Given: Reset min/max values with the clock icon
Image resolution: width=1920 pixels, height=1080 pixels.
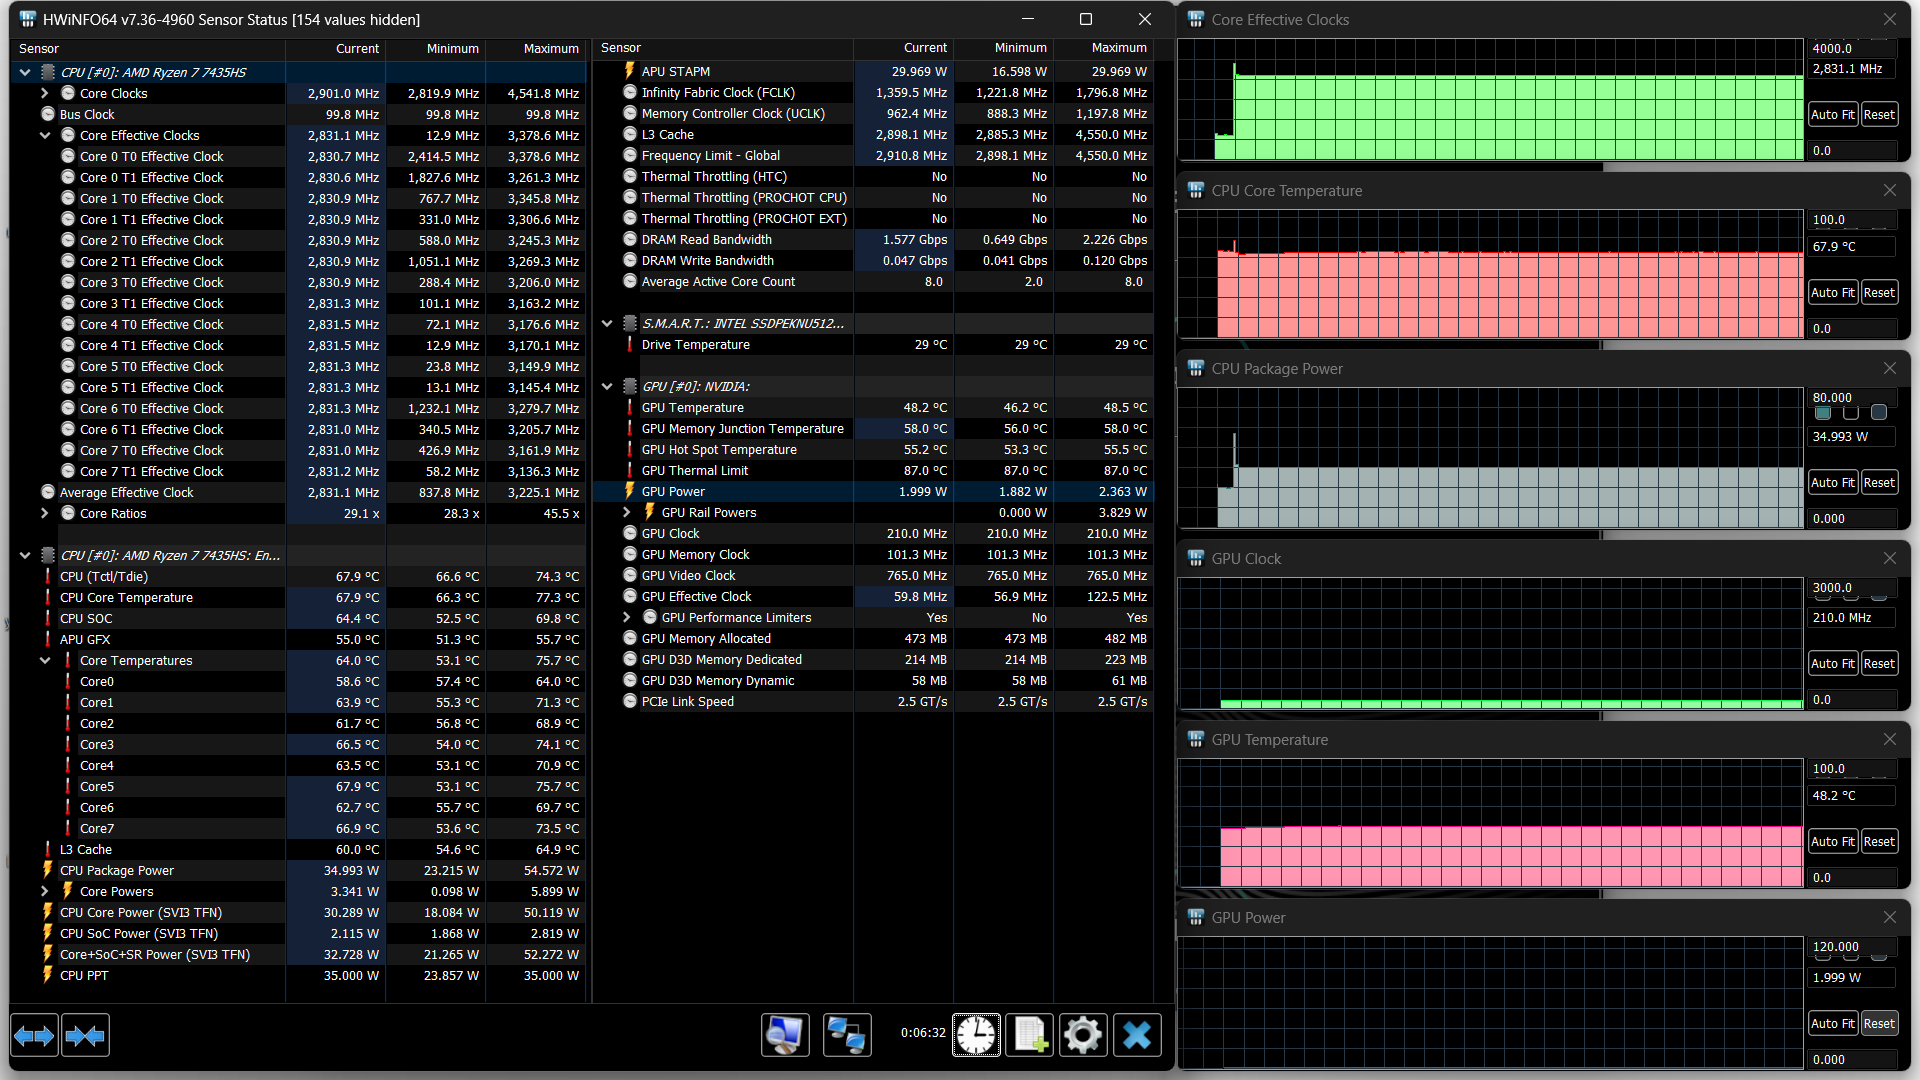Looking at the screenshot, I should (x=976, y=1034).
